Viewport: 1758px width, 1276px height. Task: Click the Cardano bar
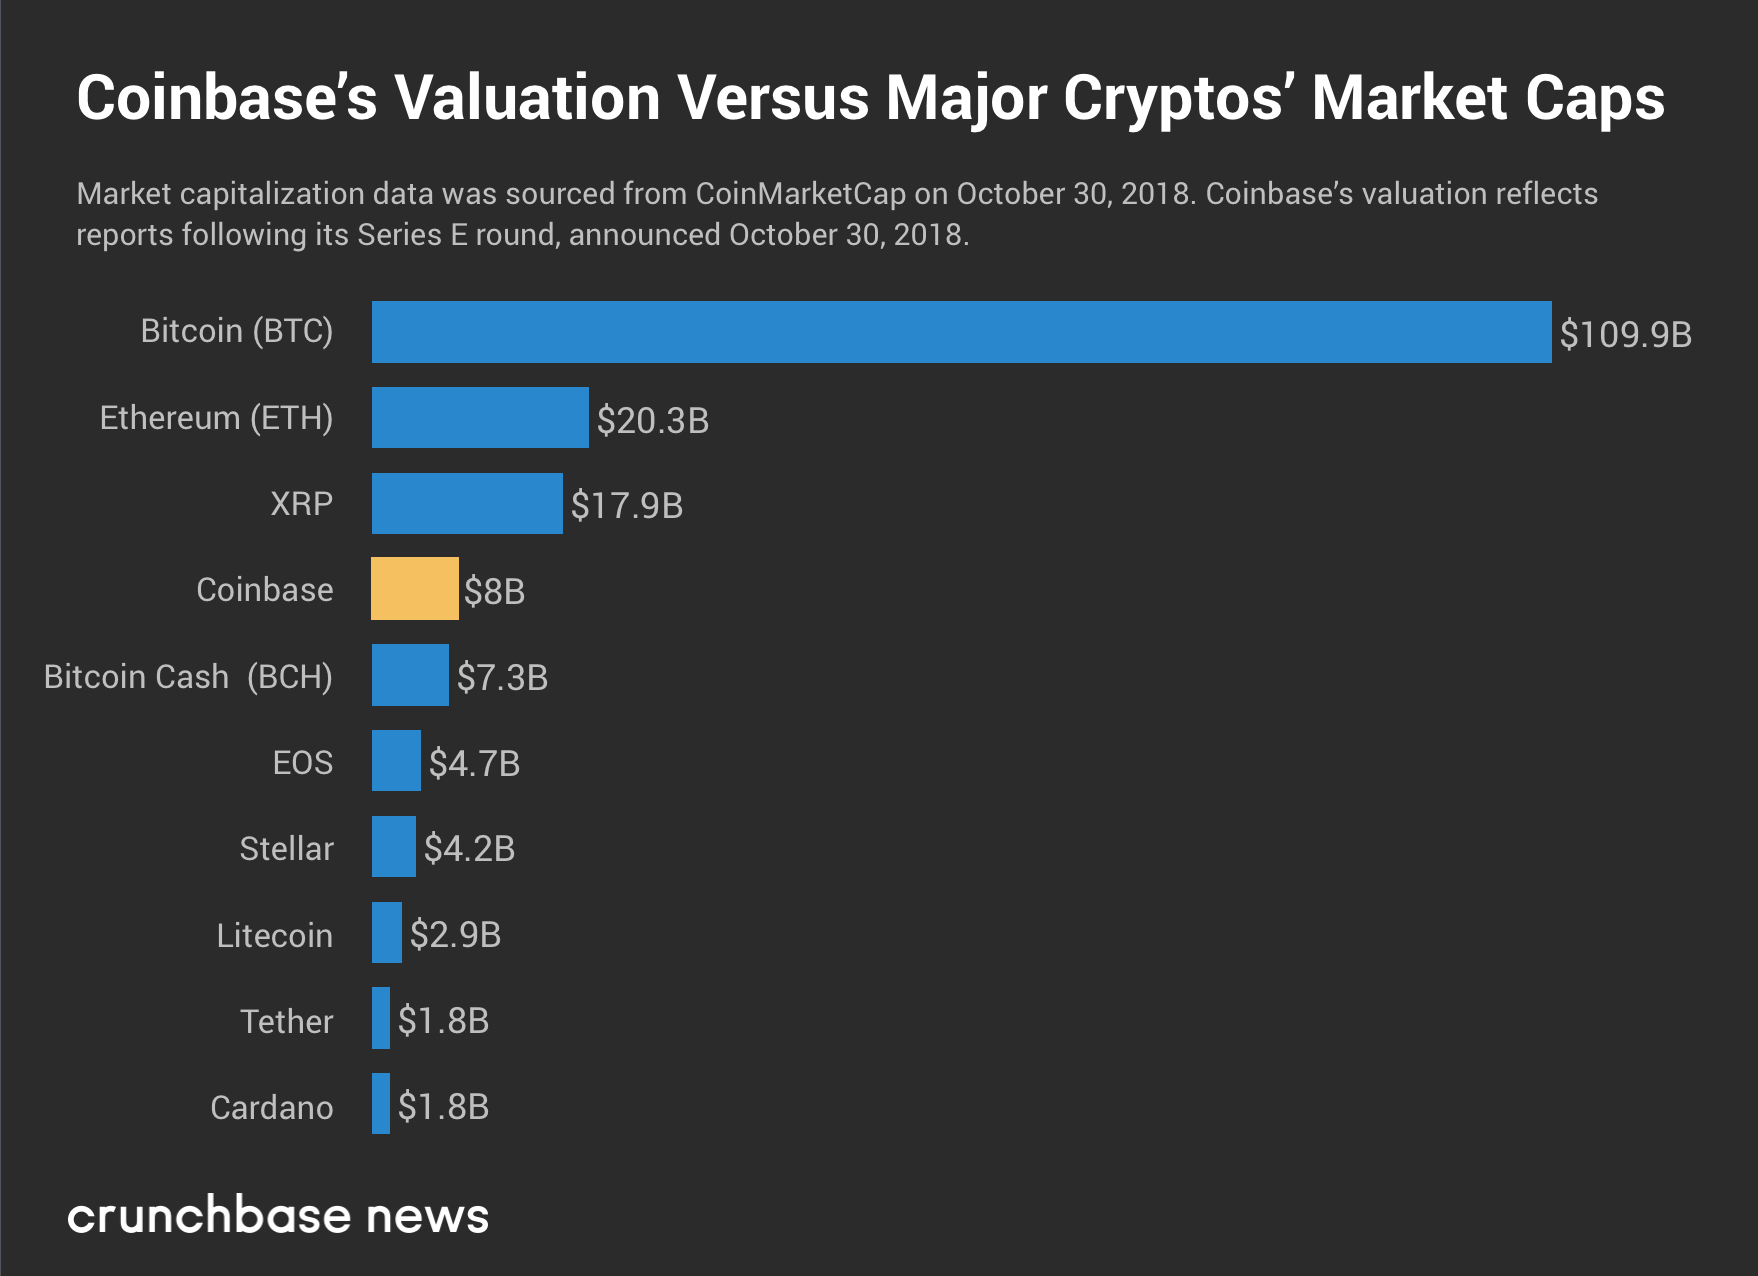coord(381,1104)
